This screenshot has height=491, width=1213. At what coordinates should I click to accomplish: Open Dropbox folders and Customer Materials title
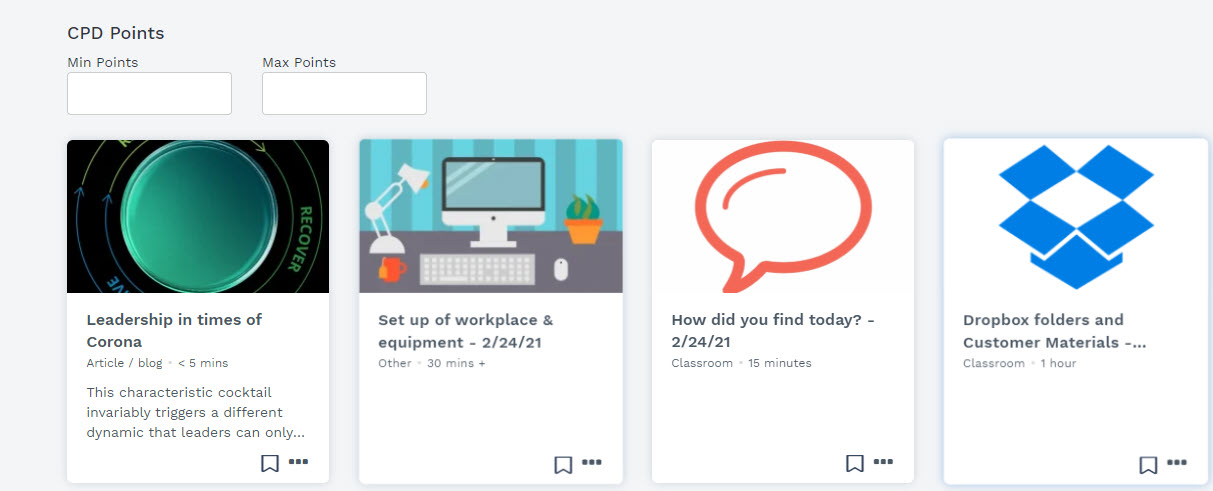(1054, 330)
